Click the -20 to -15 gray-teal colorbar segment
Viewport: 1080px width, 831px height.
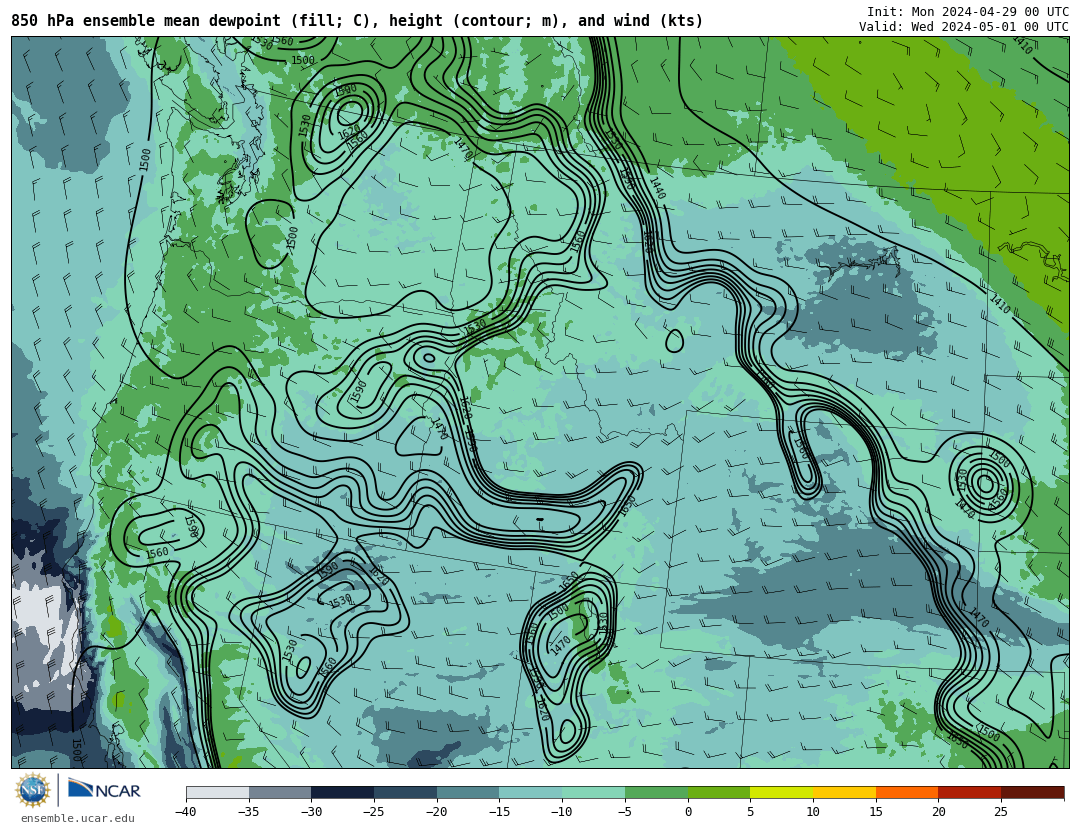click(468, 792)
